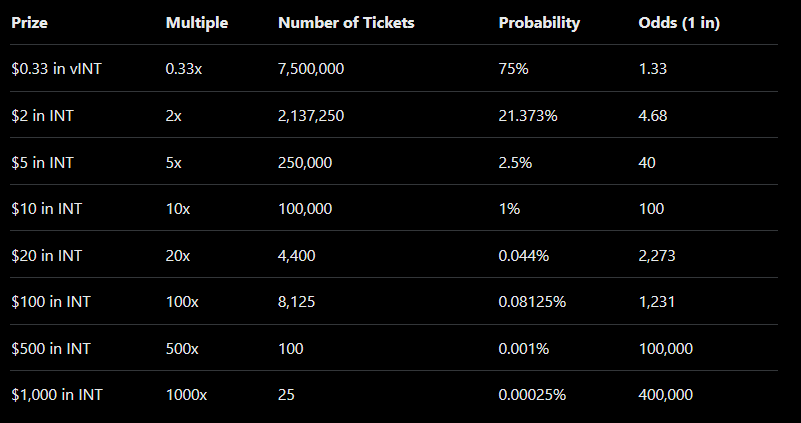Select the $1,000 in INT prize cell
Image resolution: width=801 pixels, height=423 pixels.
(x=57, y=395)
